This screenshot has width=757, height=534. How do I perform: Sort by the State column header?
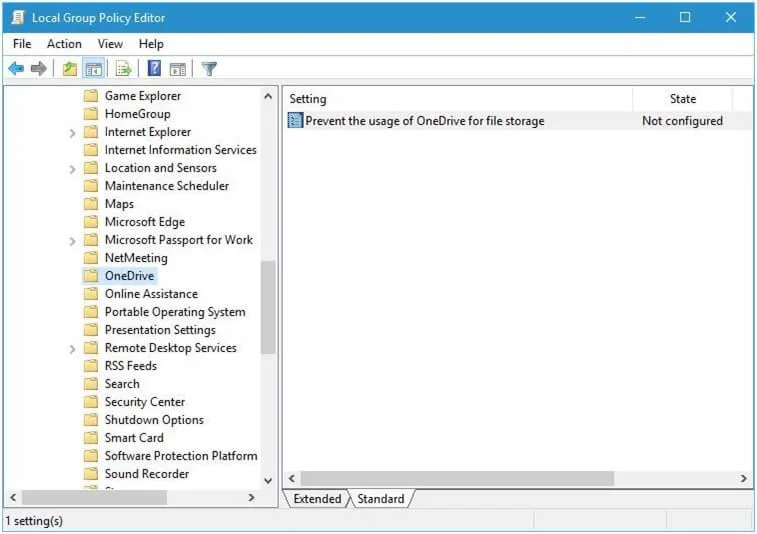[683, 99]
